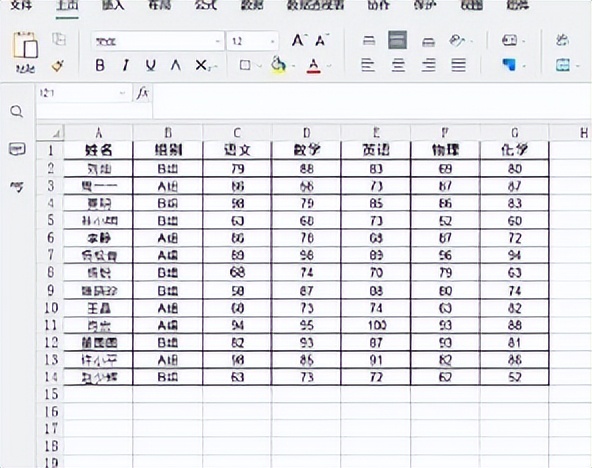592x468 pixels.
Task: Open the comments panel in left sidebar
Action: (17, 149)
